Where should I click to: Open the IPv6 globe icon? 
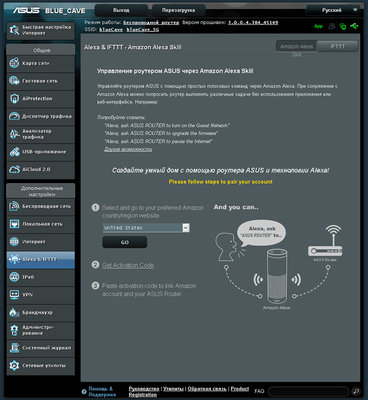[14, 277]
